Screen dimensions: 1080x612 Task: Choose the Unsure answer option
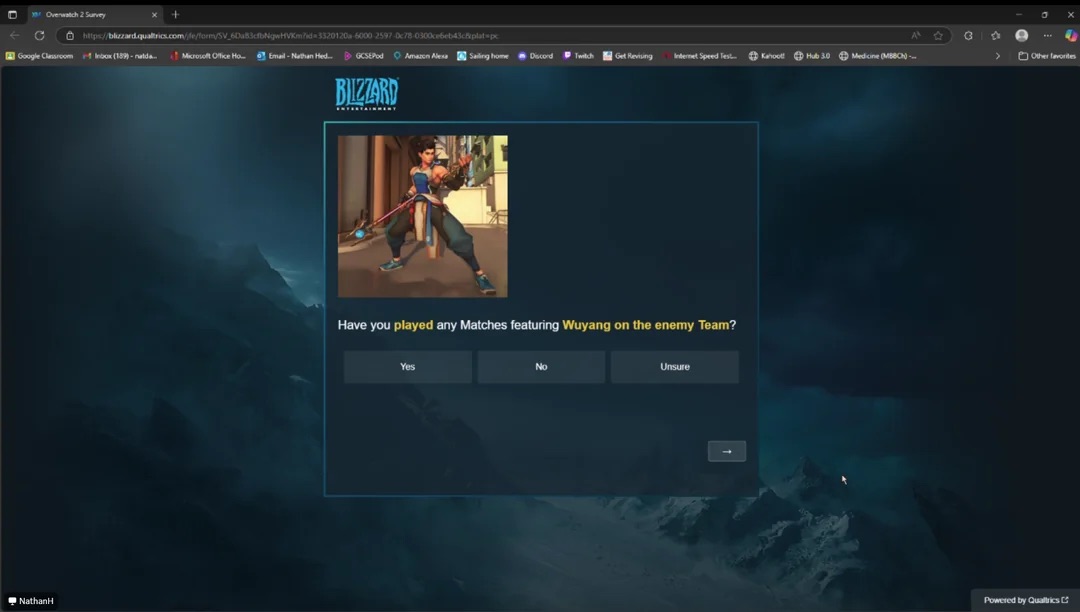click(x=674, y=367)
